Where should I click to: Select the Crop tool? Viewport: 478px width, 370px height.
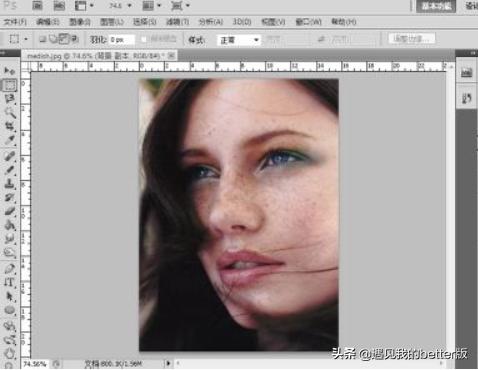9,127
